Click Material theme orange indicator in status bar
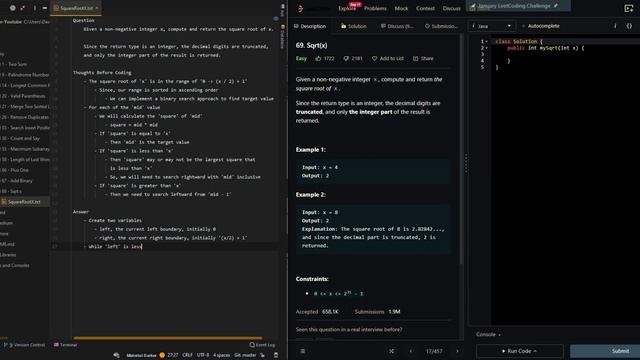 point(162,355)
